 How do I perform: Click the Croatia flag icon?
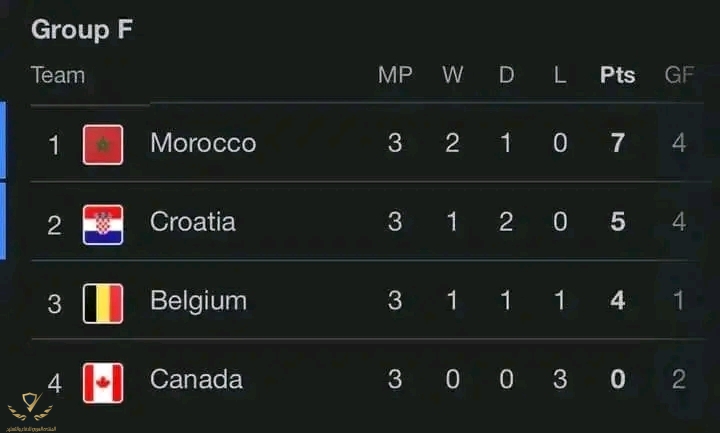click(103, 225)
